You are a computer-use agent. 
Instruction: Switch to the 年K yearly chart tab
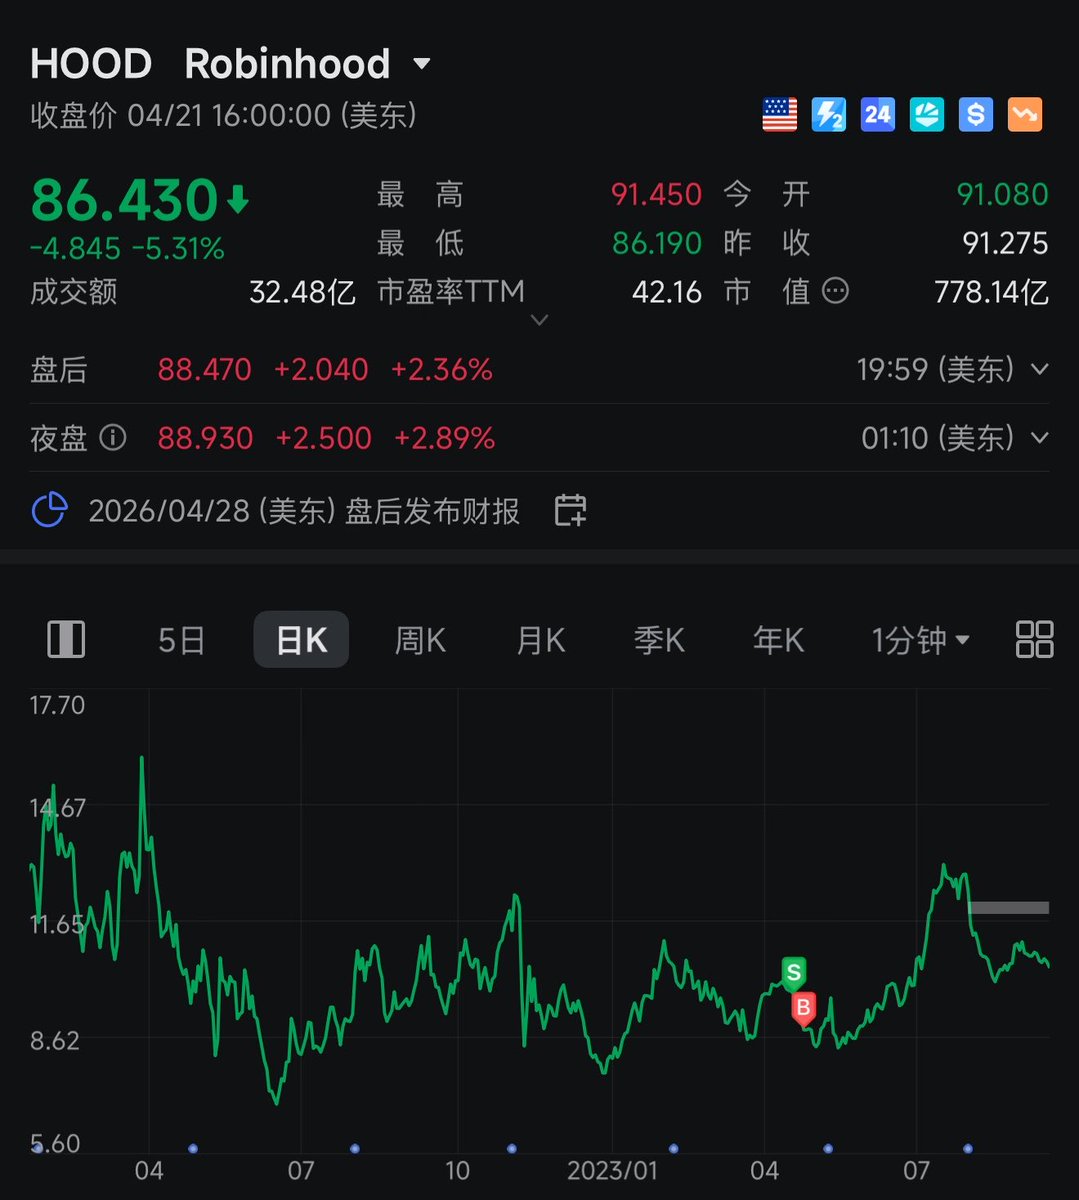click(x=778, y=640)
